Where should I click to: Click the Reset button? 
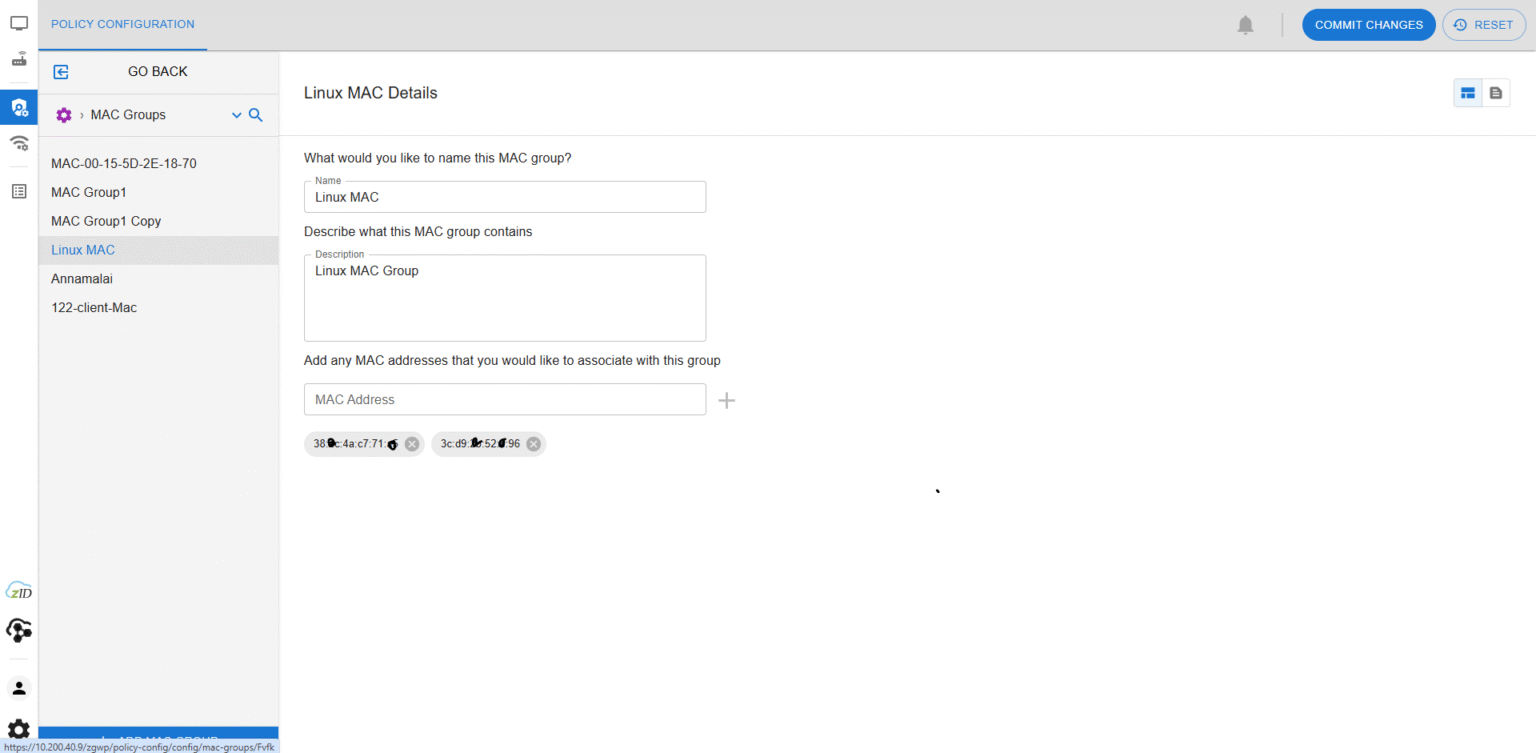(1484, 25)
